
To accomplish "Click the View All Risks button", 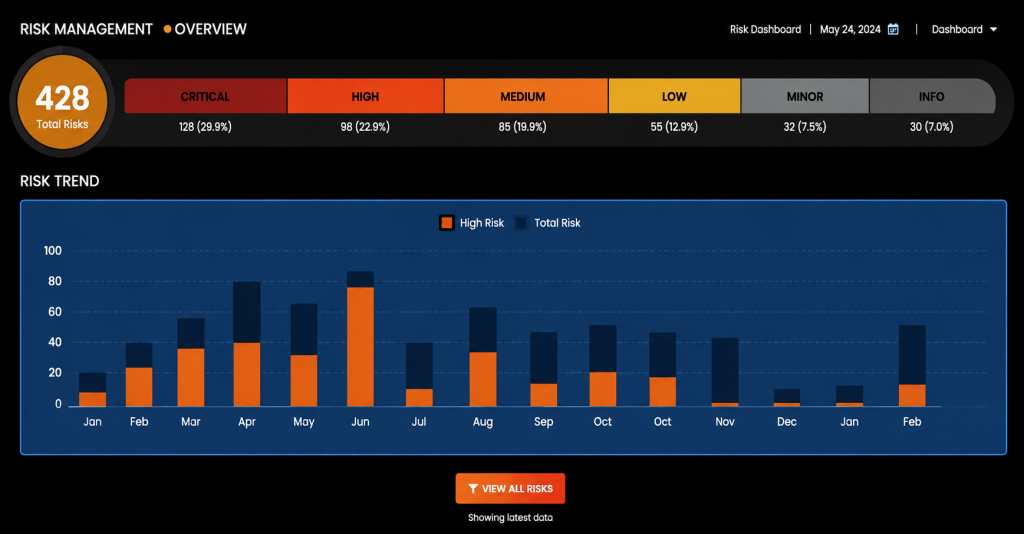I will [510, 488].
